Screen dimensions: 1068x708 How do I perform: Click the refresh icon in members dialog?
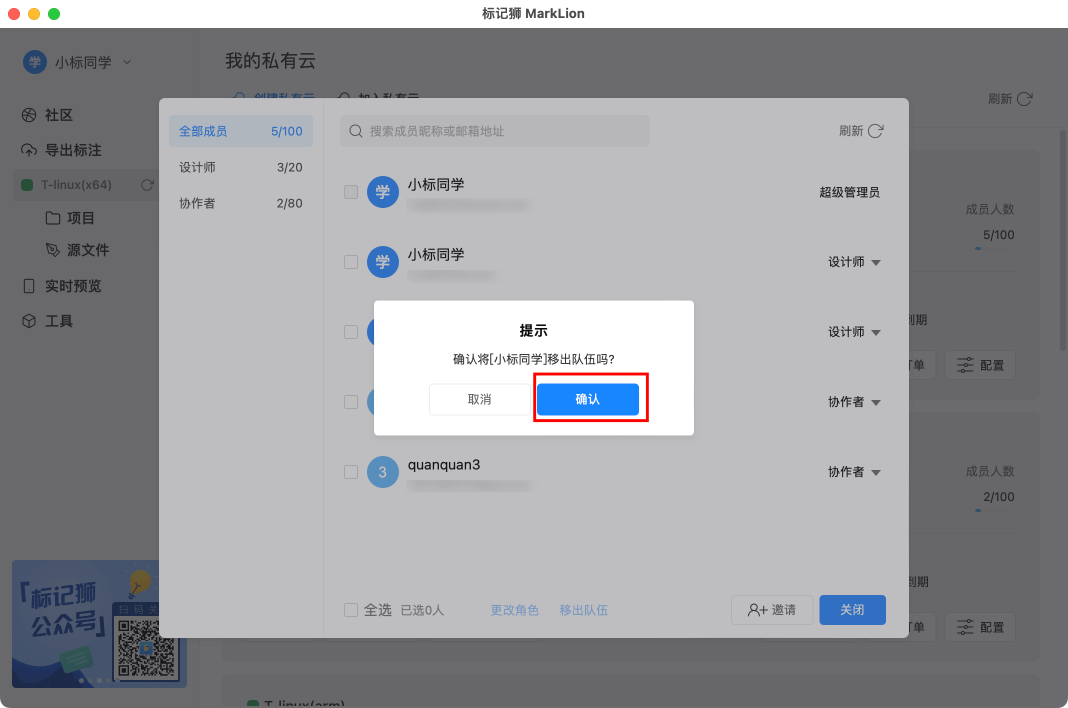point(876,131)
